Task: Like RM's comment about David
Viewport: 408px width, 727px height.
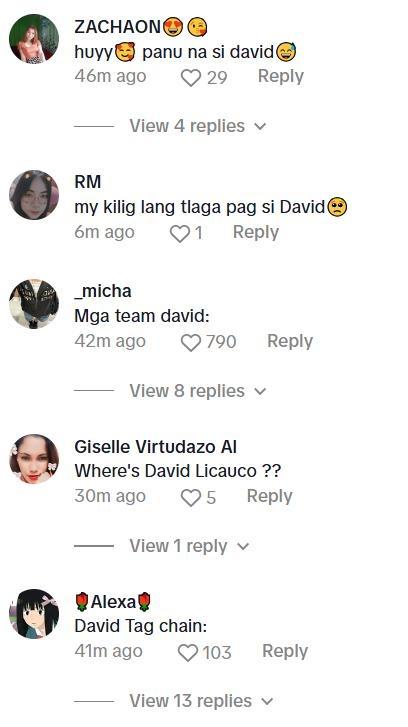Action: (179, 234)
